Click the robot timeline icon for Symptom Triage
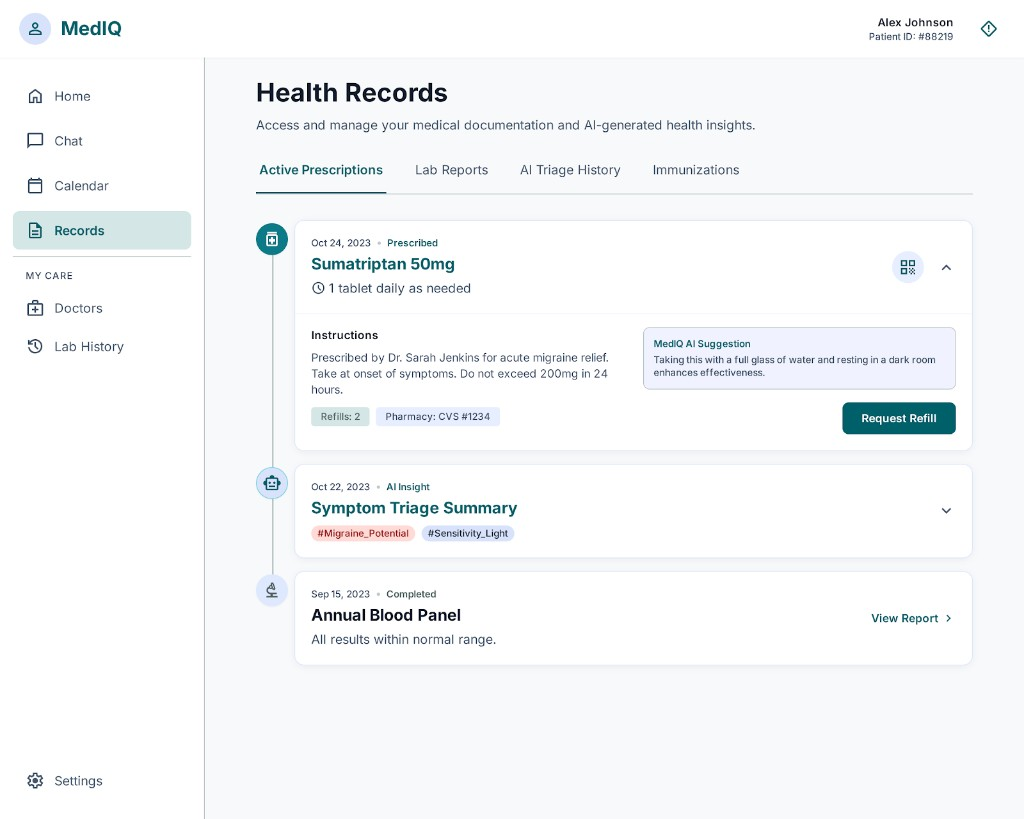The width and height of the screenshot is (1024, 819). click(x=272, y=483)
